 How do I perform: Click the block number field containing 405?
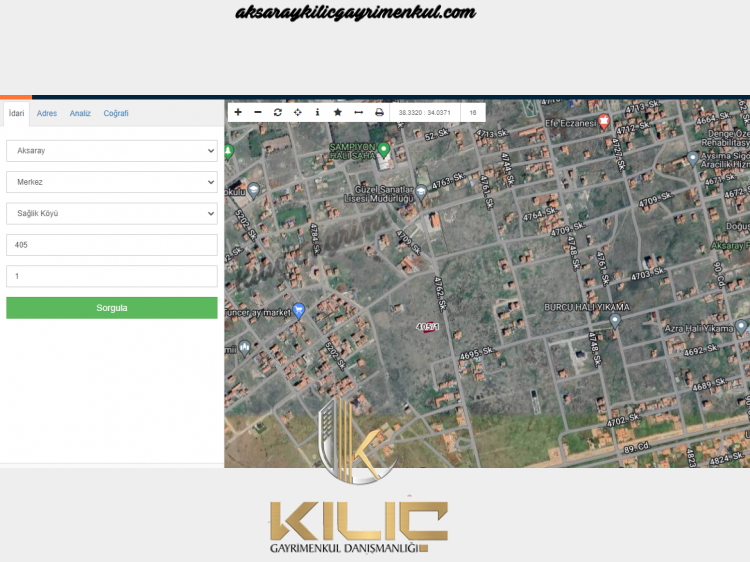111,245
